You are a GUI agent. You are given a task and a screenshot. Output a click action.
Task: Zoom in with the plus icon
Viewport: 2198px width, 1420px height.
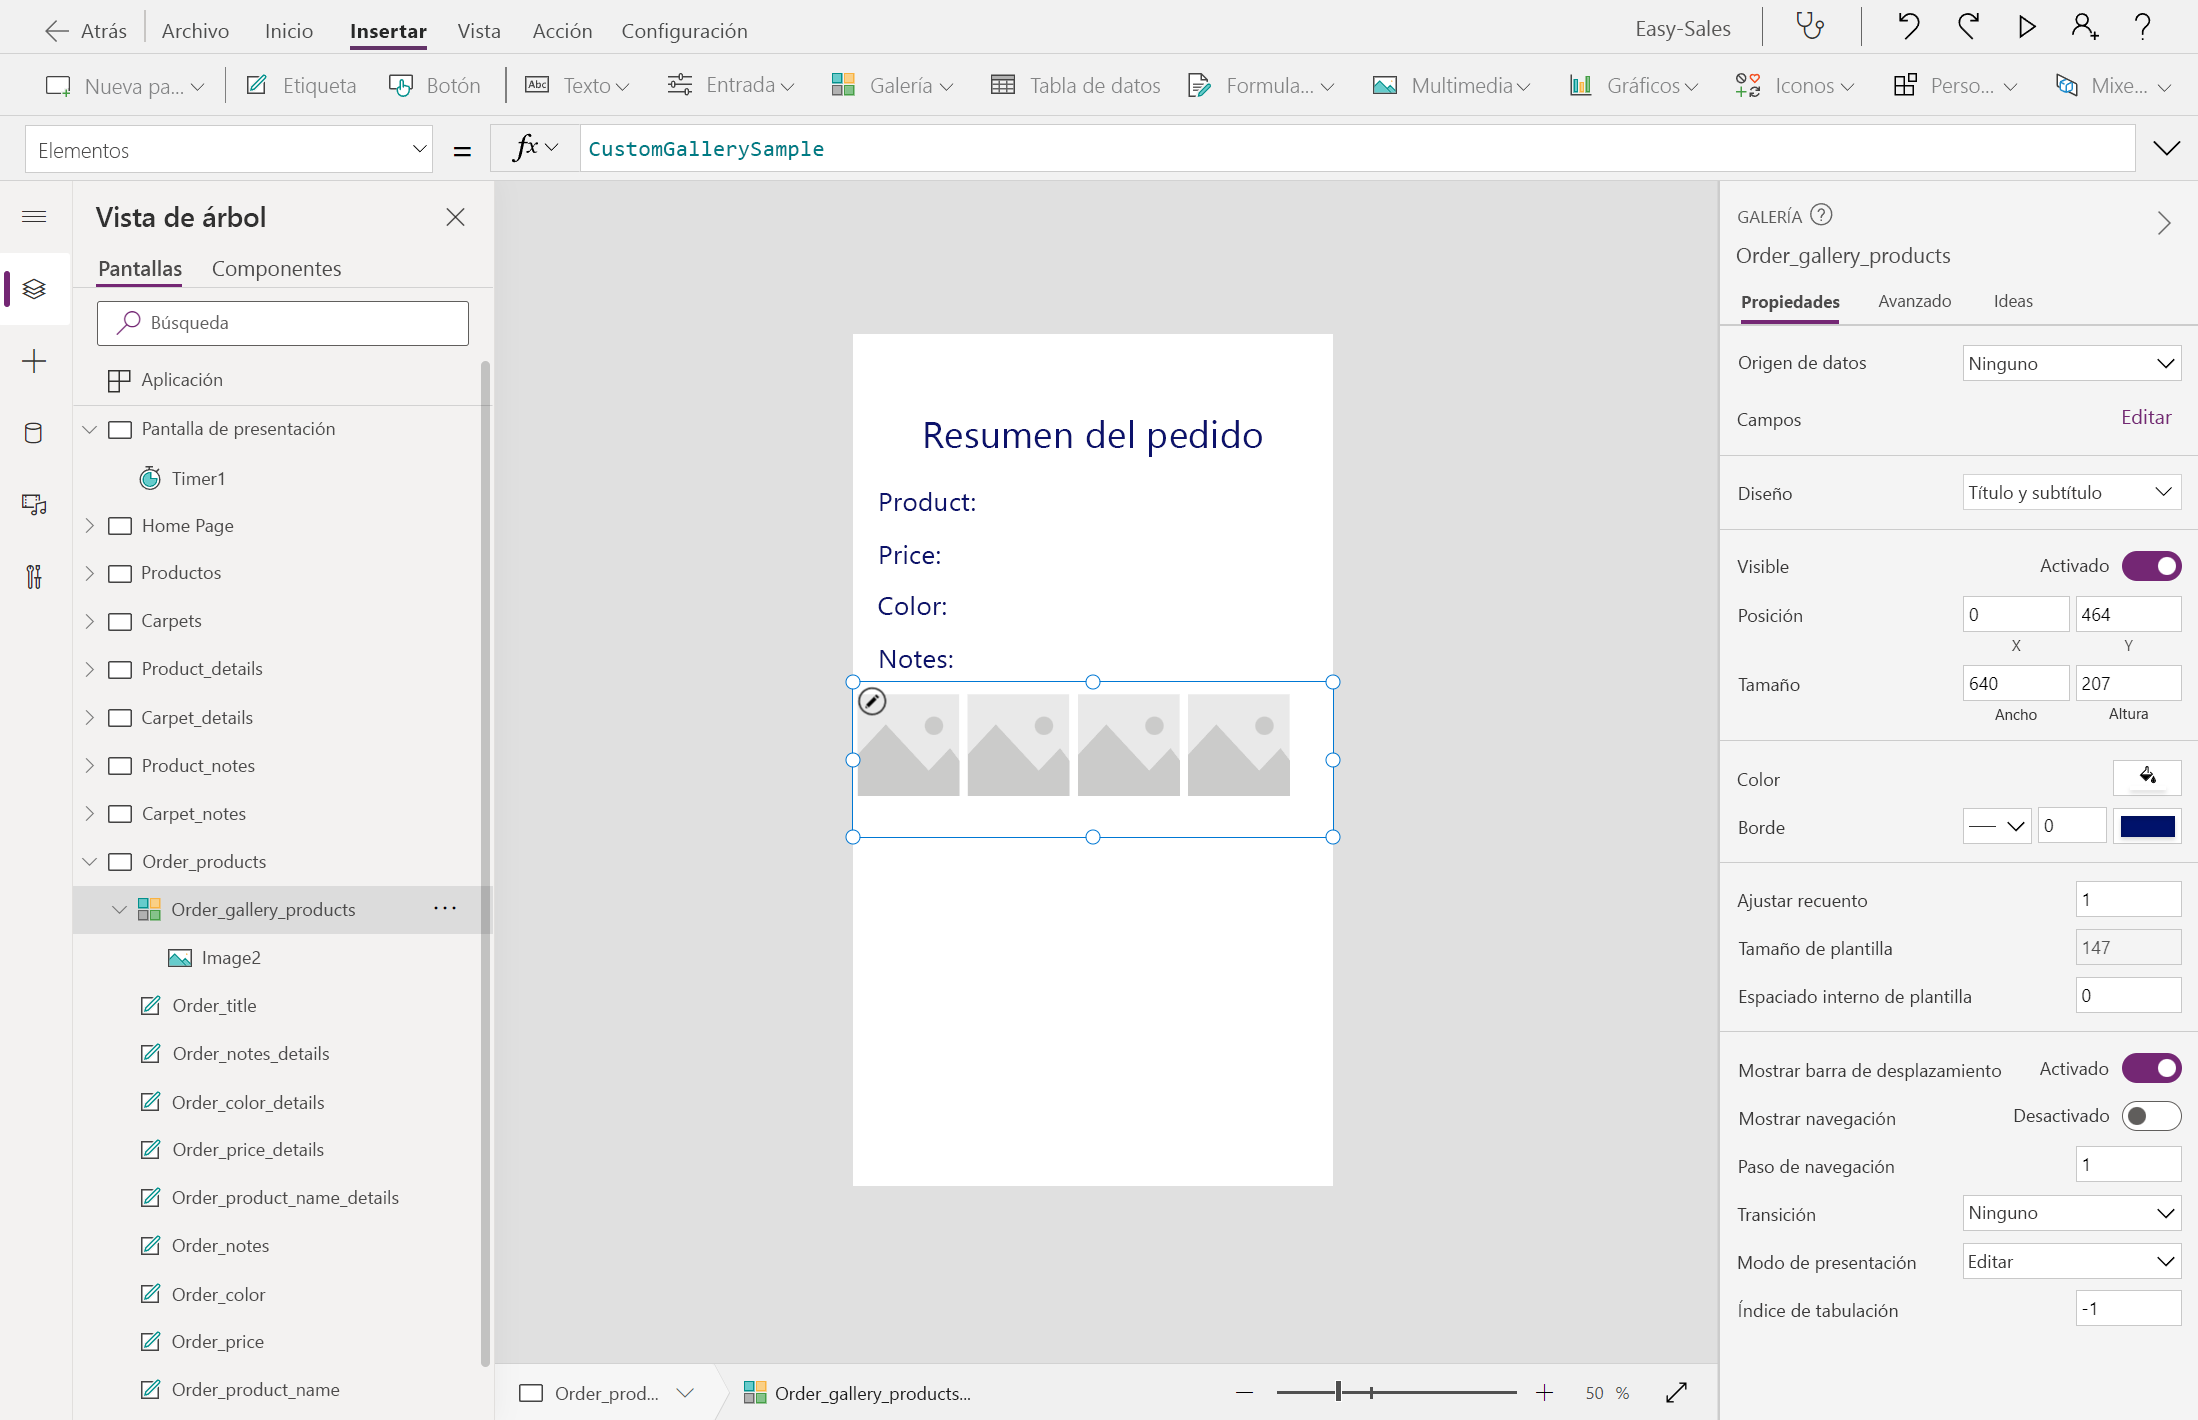click(1545, 1392)
